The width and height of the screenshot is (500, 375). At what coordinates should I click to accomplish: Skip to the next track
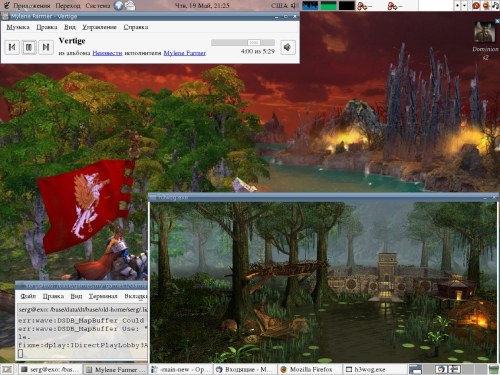pyautogui.click(x=46, y=47)
